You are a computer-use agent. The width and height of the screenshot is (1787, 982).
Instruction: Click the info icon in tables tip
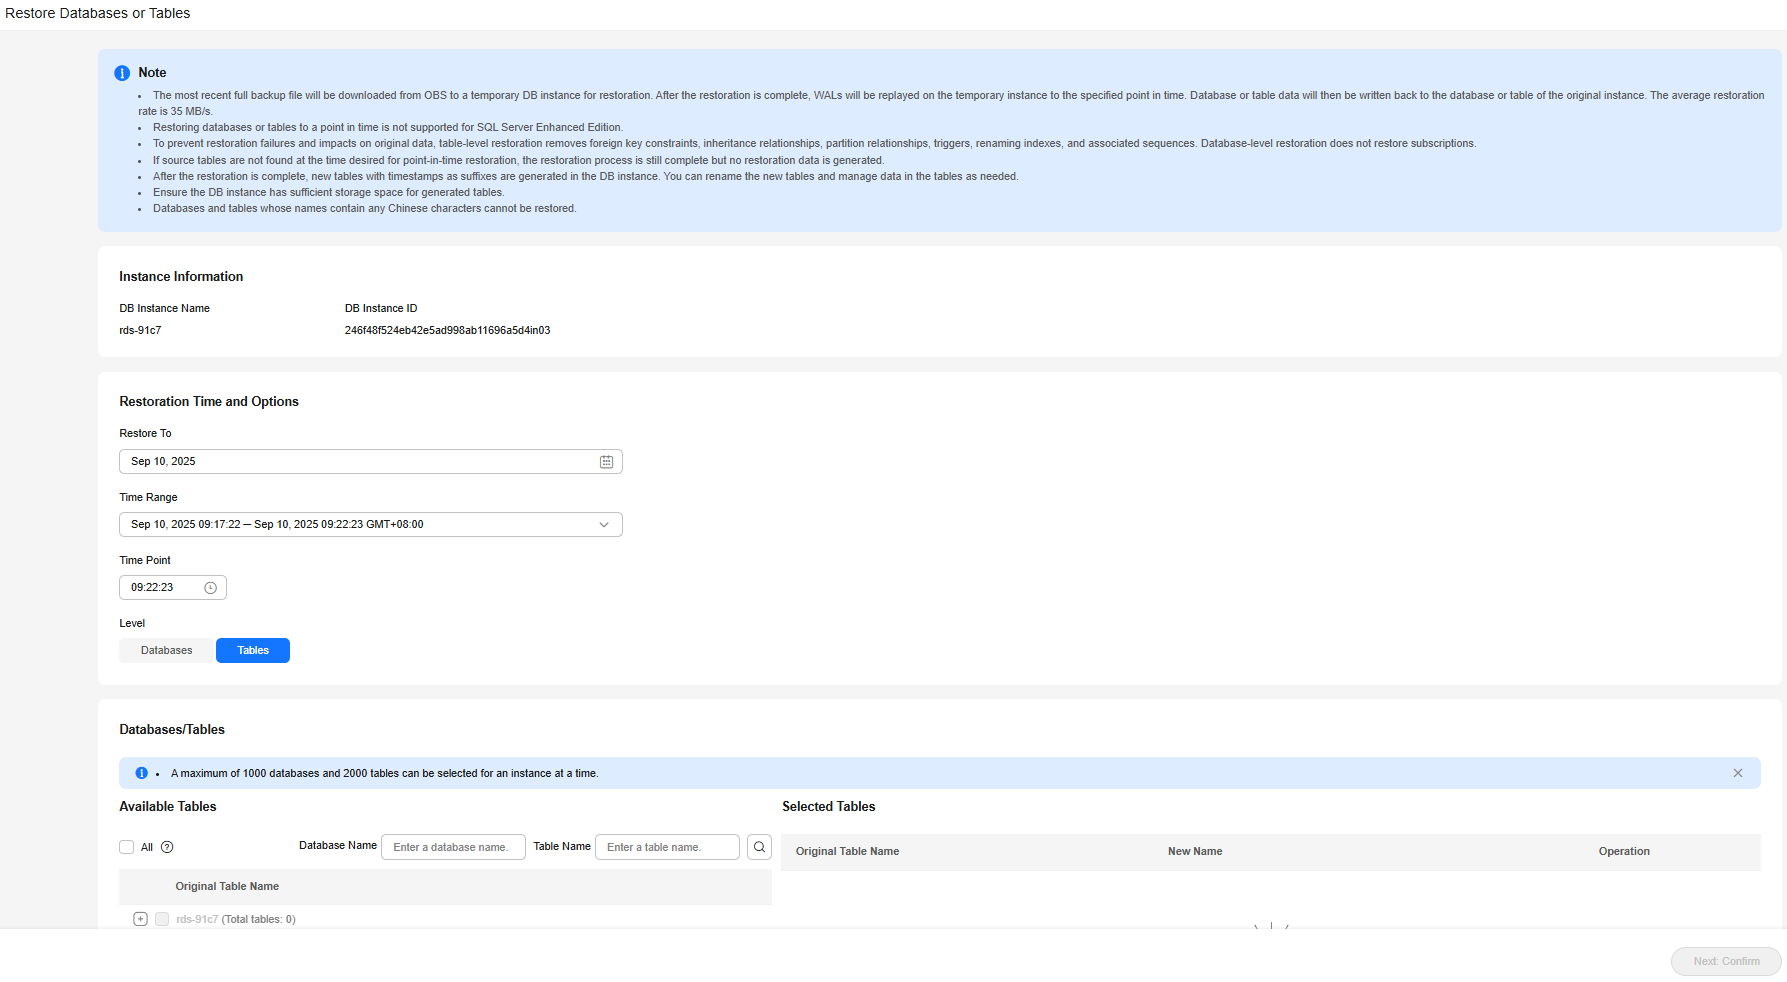tap(141, 773)
